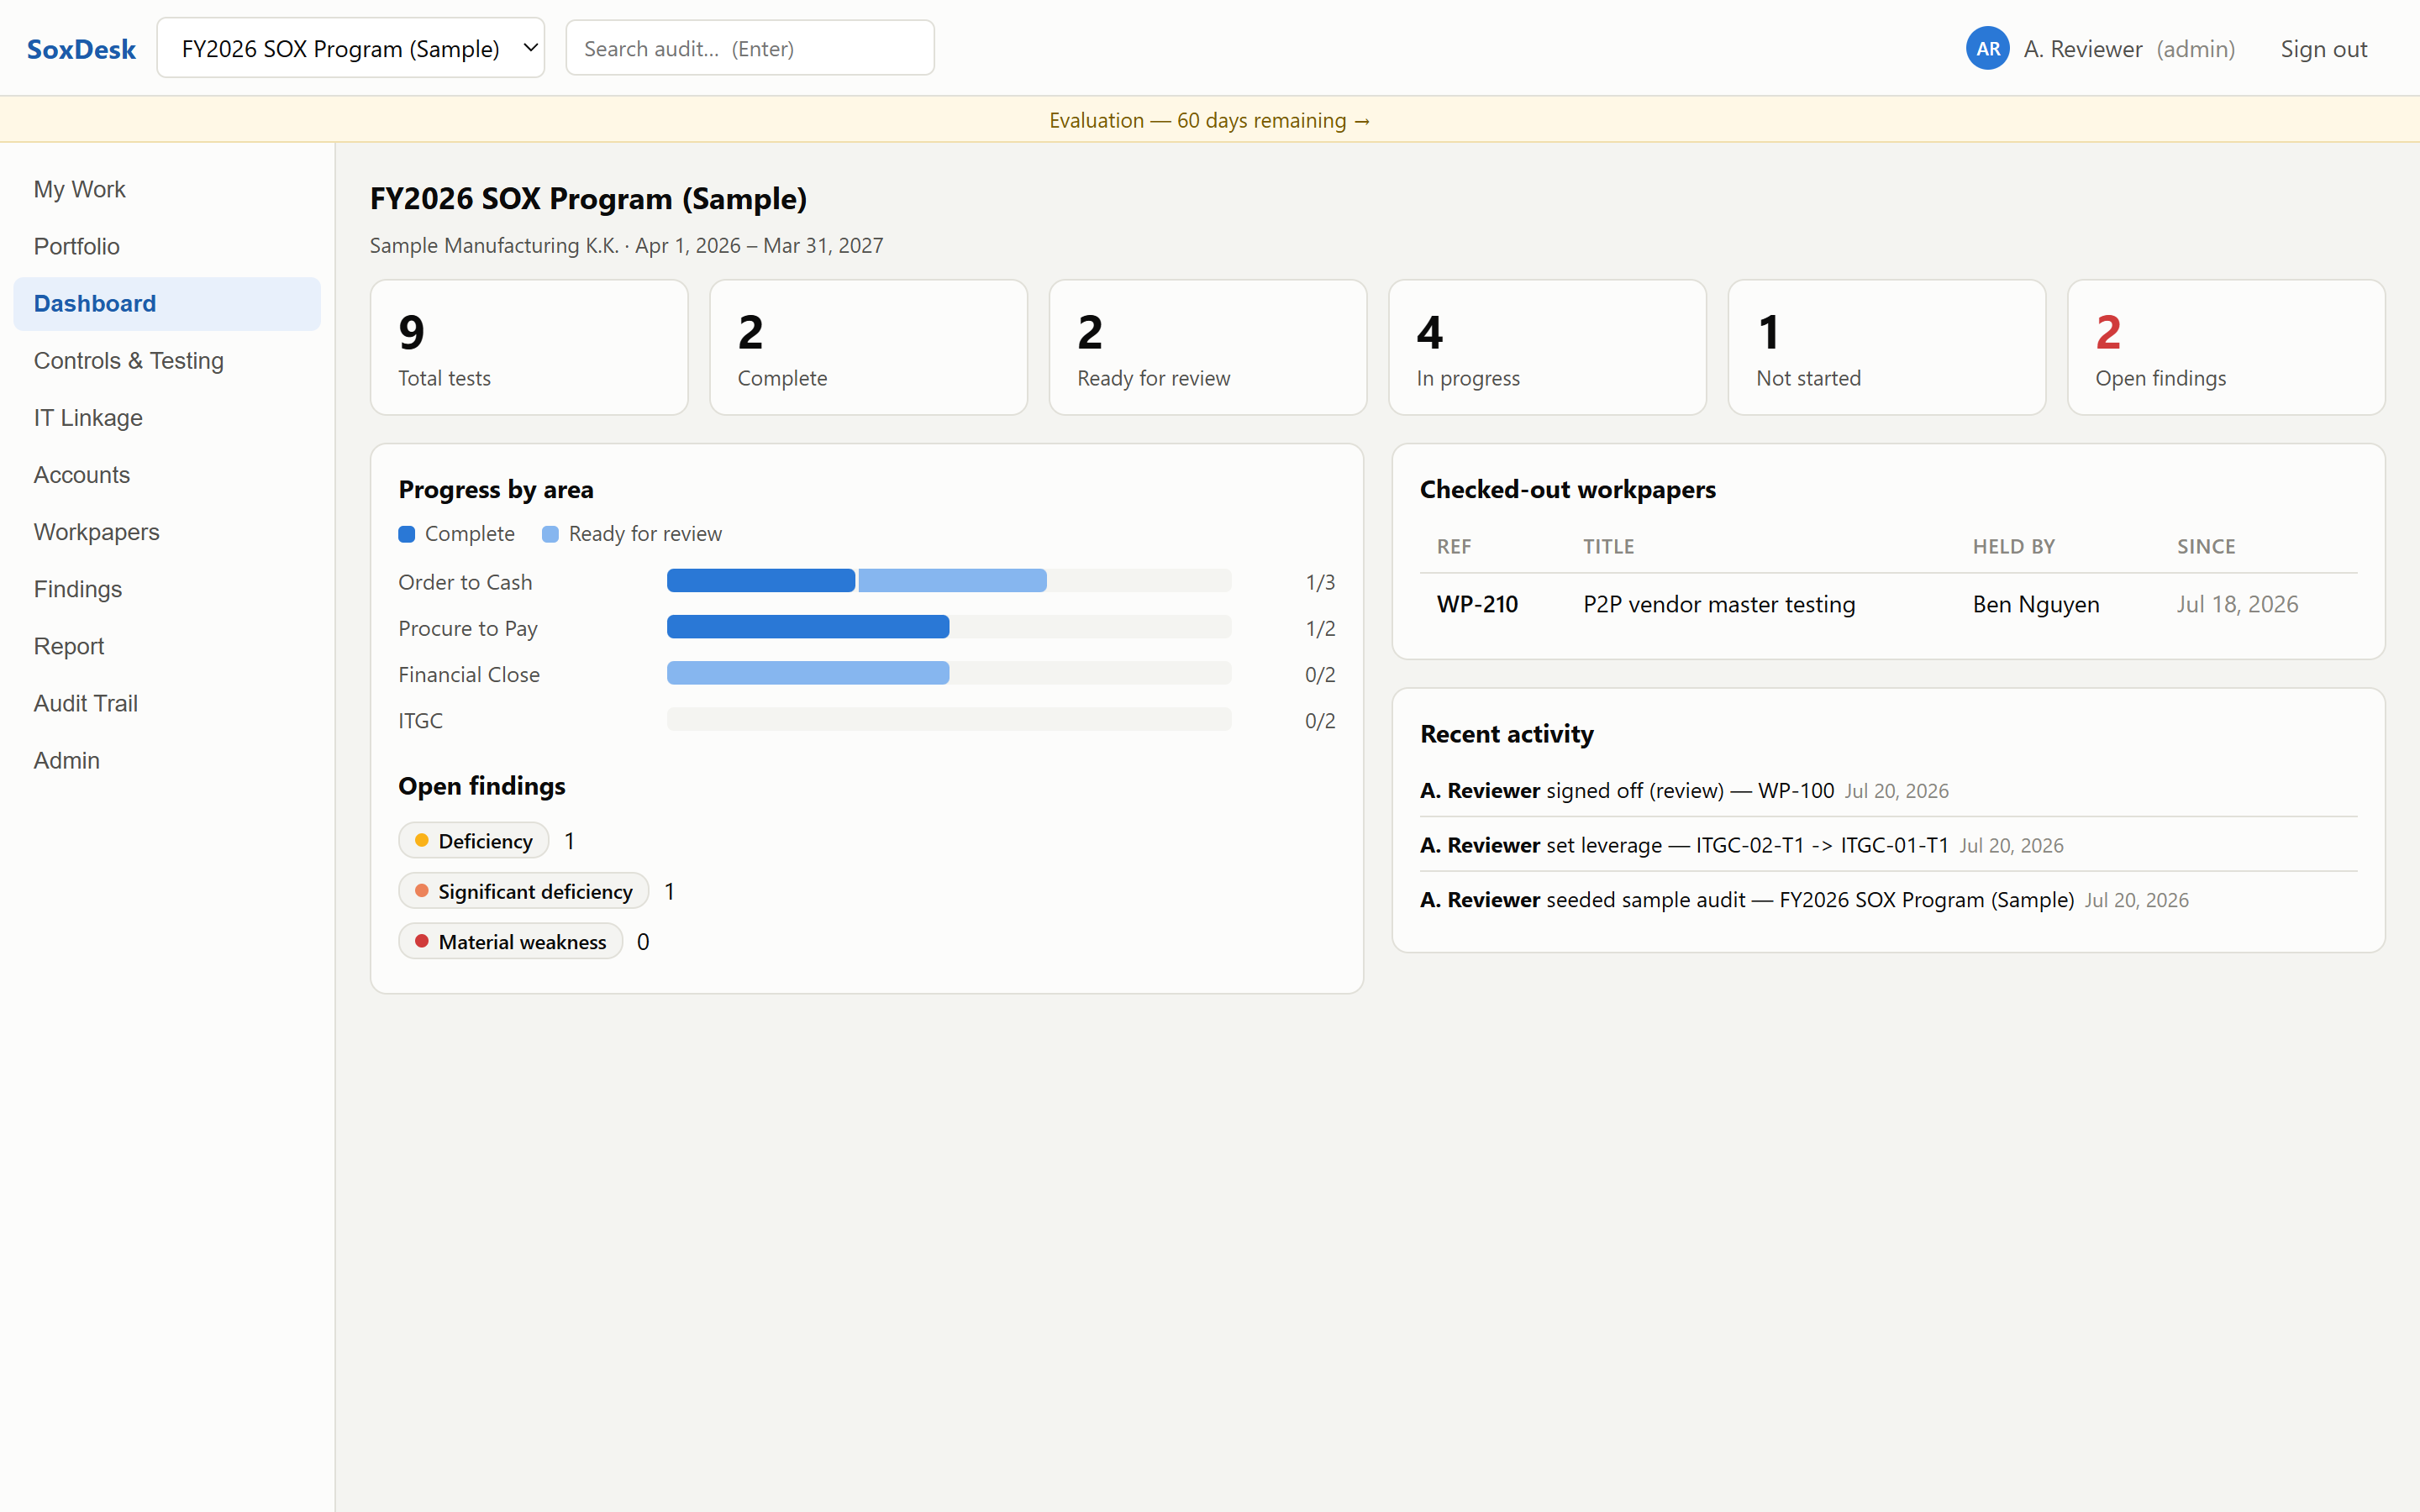Click the 2 Complete stat card
Image resolution: width=2420 pixels, height=1512 pixels.
pos(868,347)
